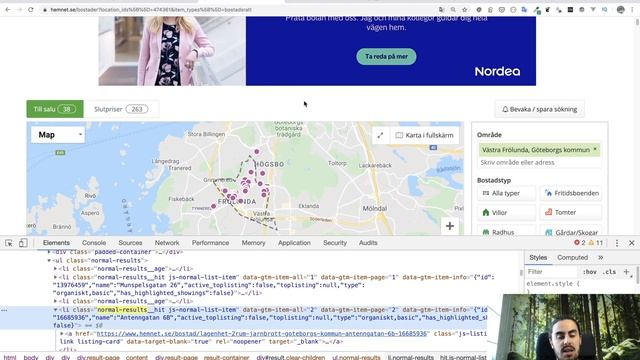Screen dimensions: 640x360
Task: Open the Elements tab in DevTools
Action: point(56,243)
